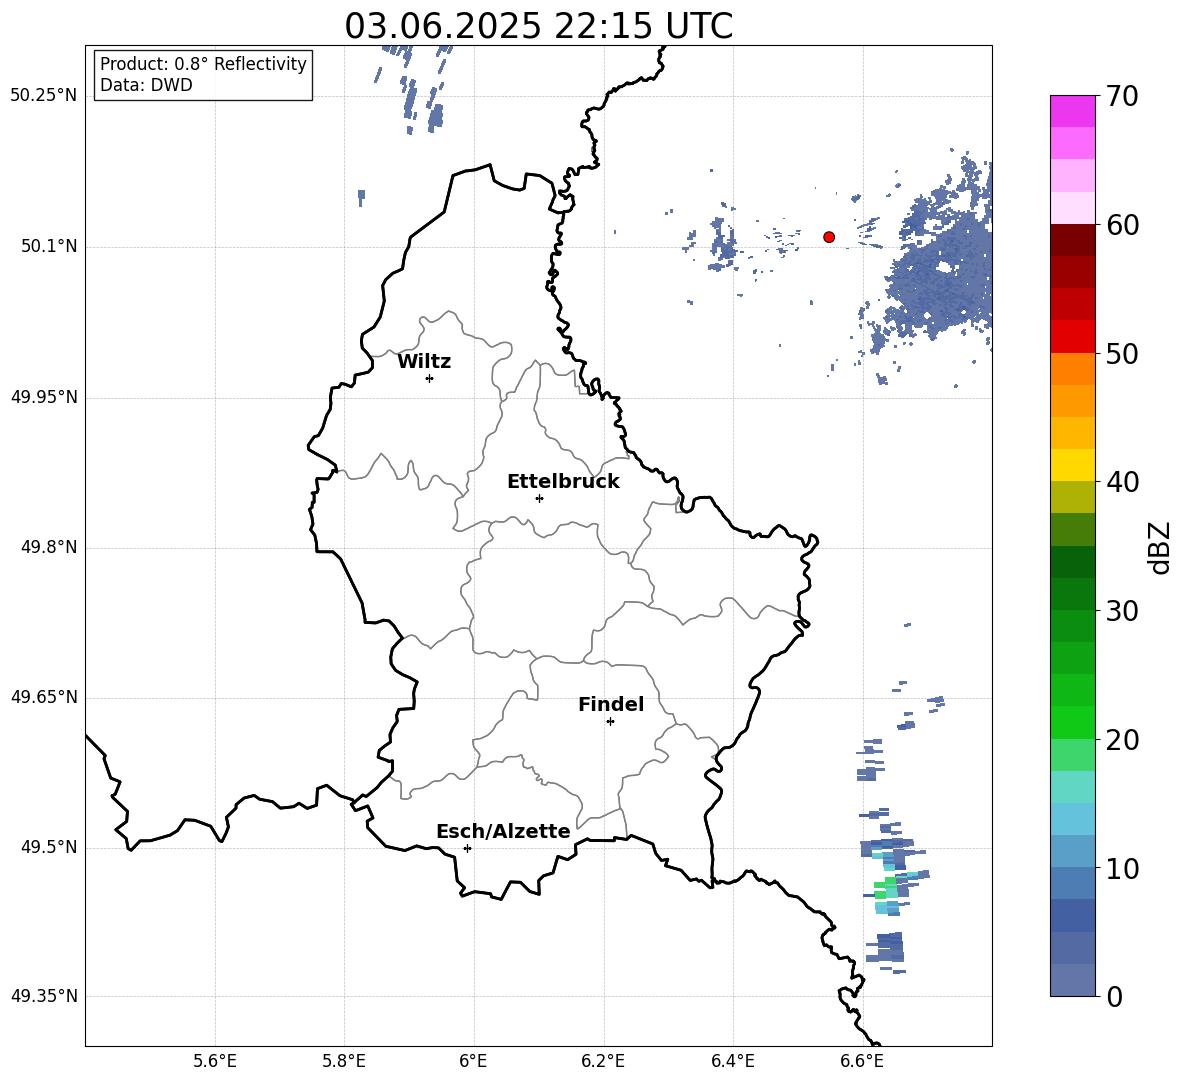Click the green radar echo in the southeast
The image size is (1184, 1081).
tap(885, 888)
